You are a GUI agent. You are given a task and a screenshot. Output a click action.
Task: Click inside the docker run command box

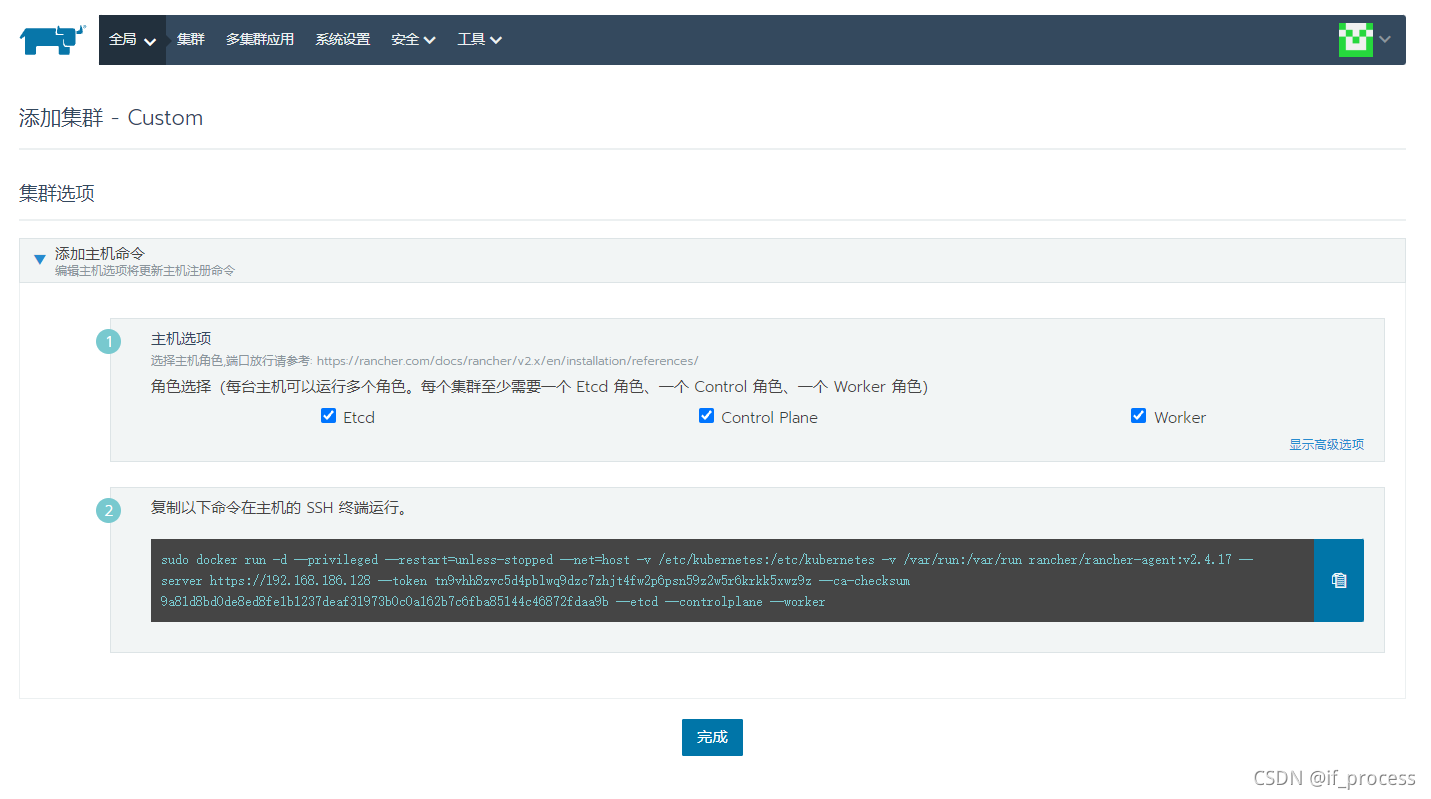click(732, 581)
